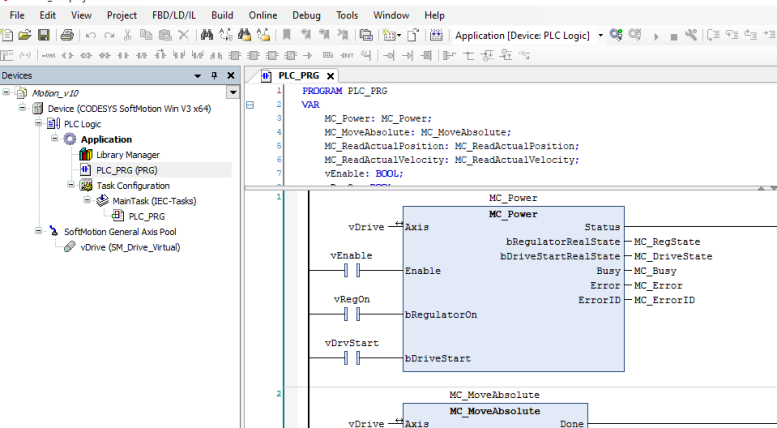Toggle the vRegOn contact
This screenshot has height=428, width=777.
(x=351, y=314)
